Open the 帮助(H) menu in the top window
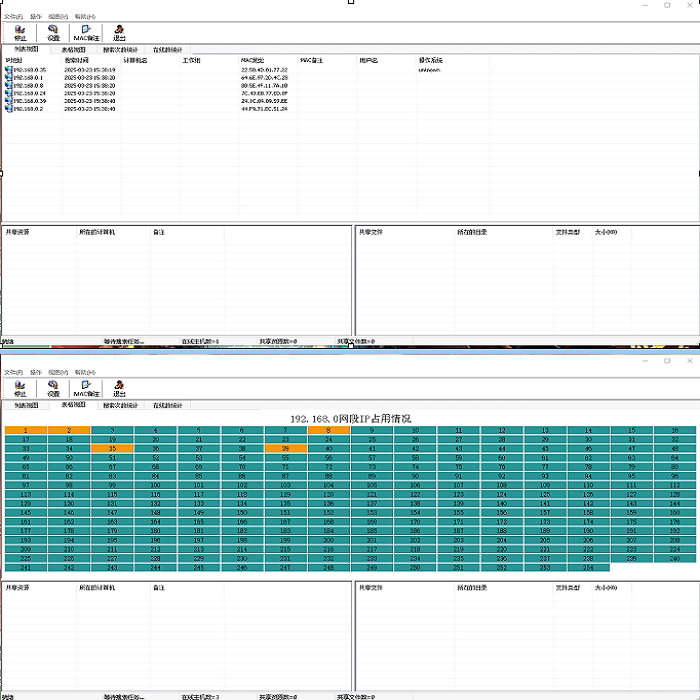The height and width of the screenshot is (700, 700). click(85, 17)
